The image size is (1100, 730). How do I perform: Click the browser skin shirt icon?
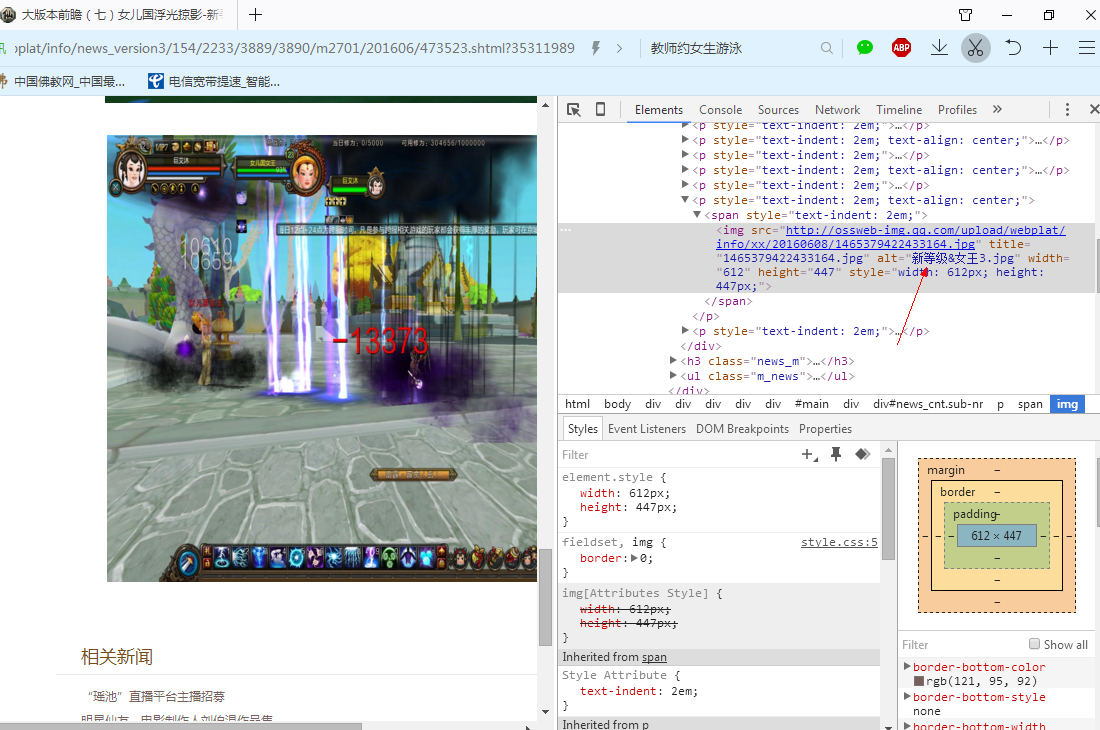(x=965, y=15)
